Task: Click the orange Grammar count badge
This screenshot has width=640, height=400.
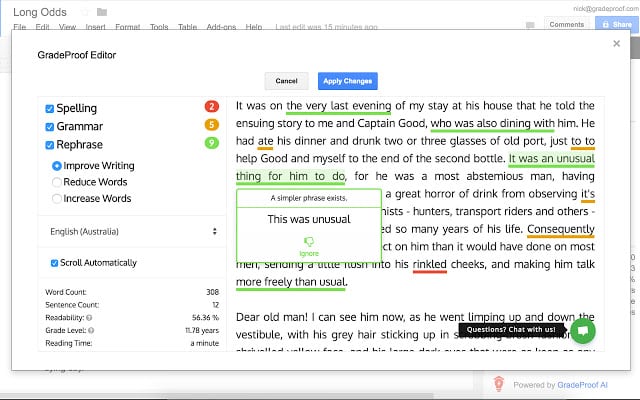Action: (x=211, y=124)
